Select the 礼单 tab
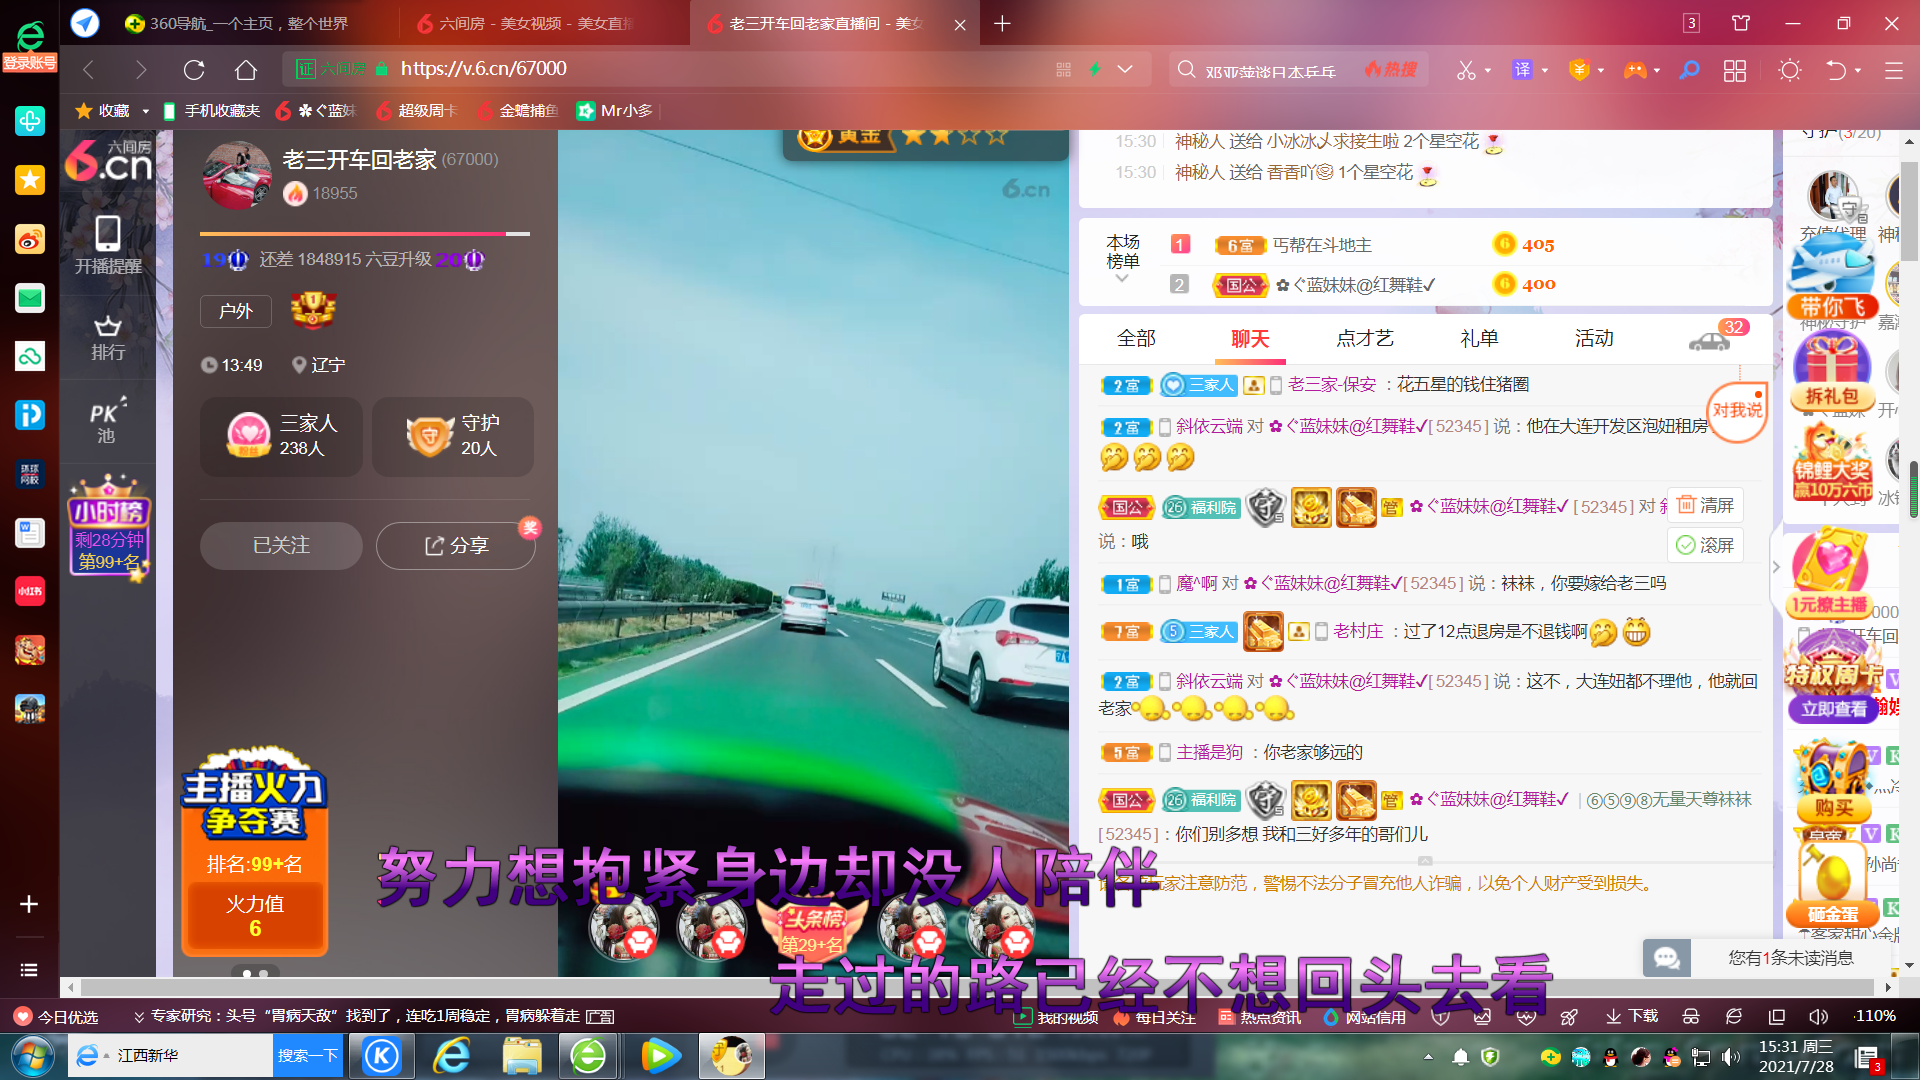The height and width of the screenshot is (1080, 1920). click(1479, 339)
